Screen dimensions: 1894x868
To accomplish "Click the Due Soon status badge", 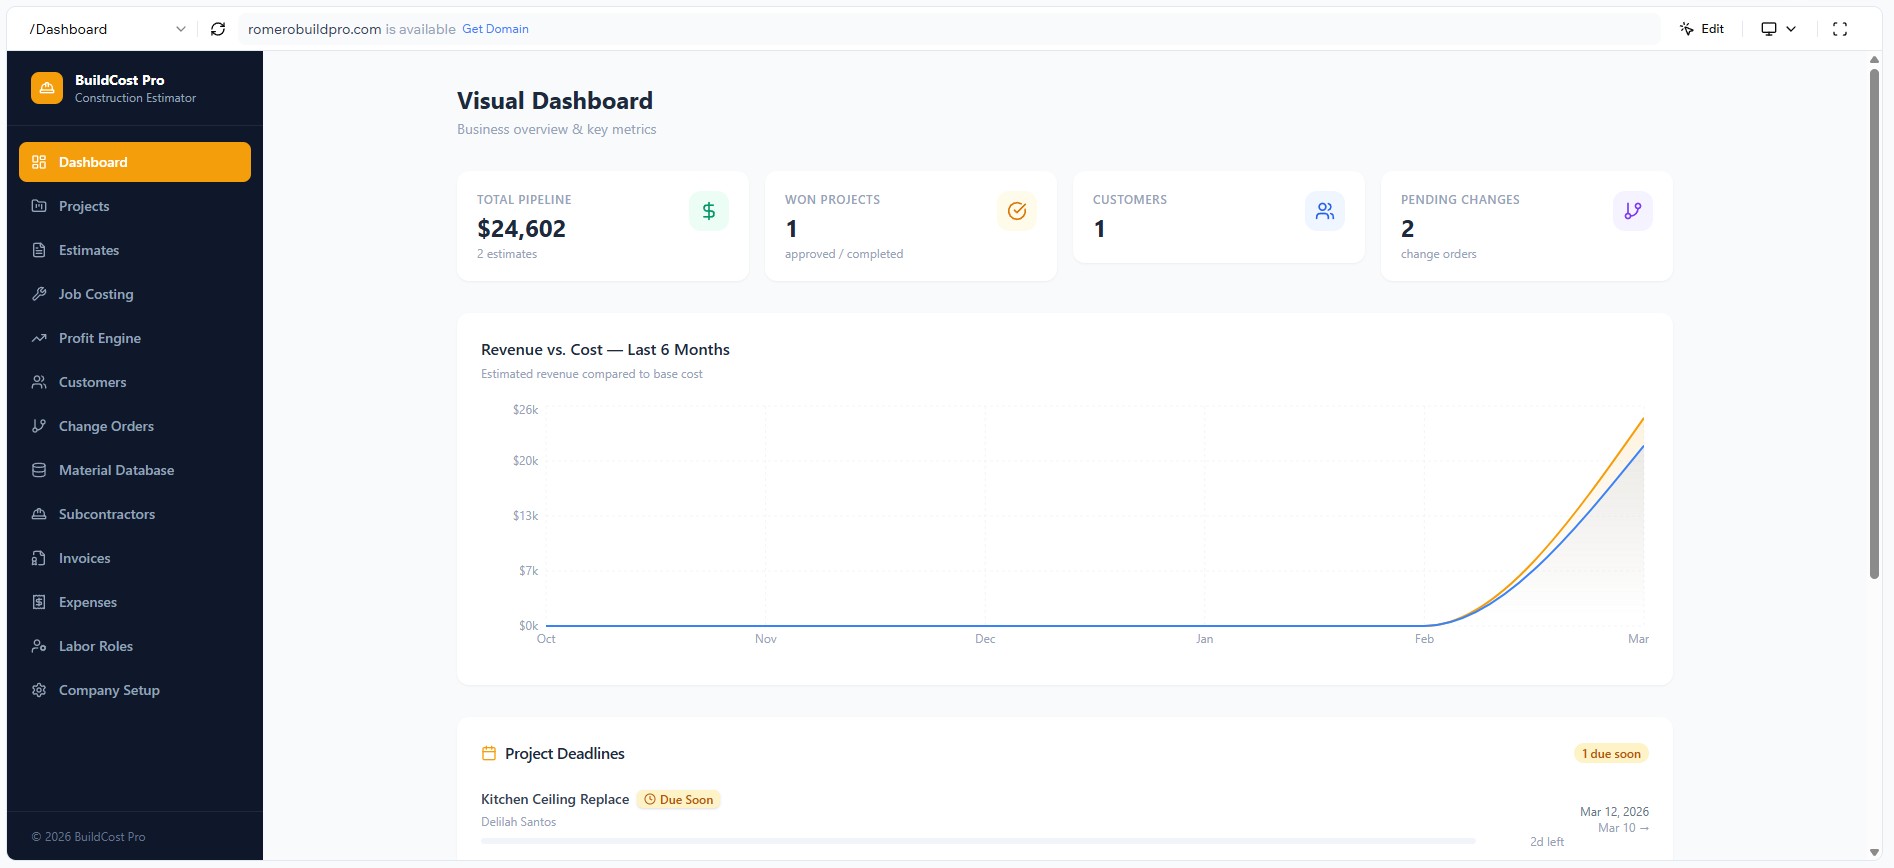I will click(679, 800).
